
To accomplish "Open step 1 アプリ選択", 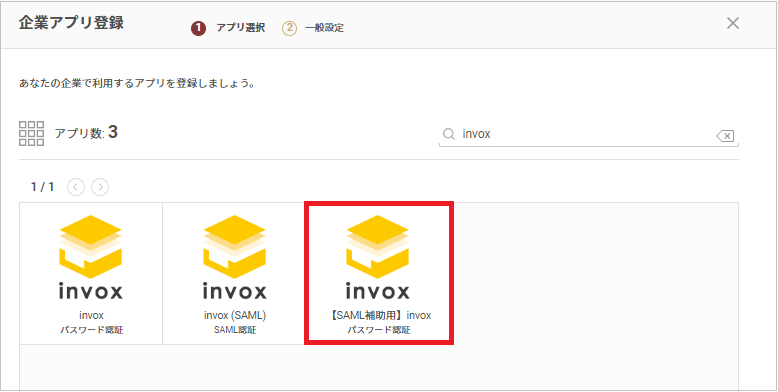I will pyautogui.click(x=228, y=28).
